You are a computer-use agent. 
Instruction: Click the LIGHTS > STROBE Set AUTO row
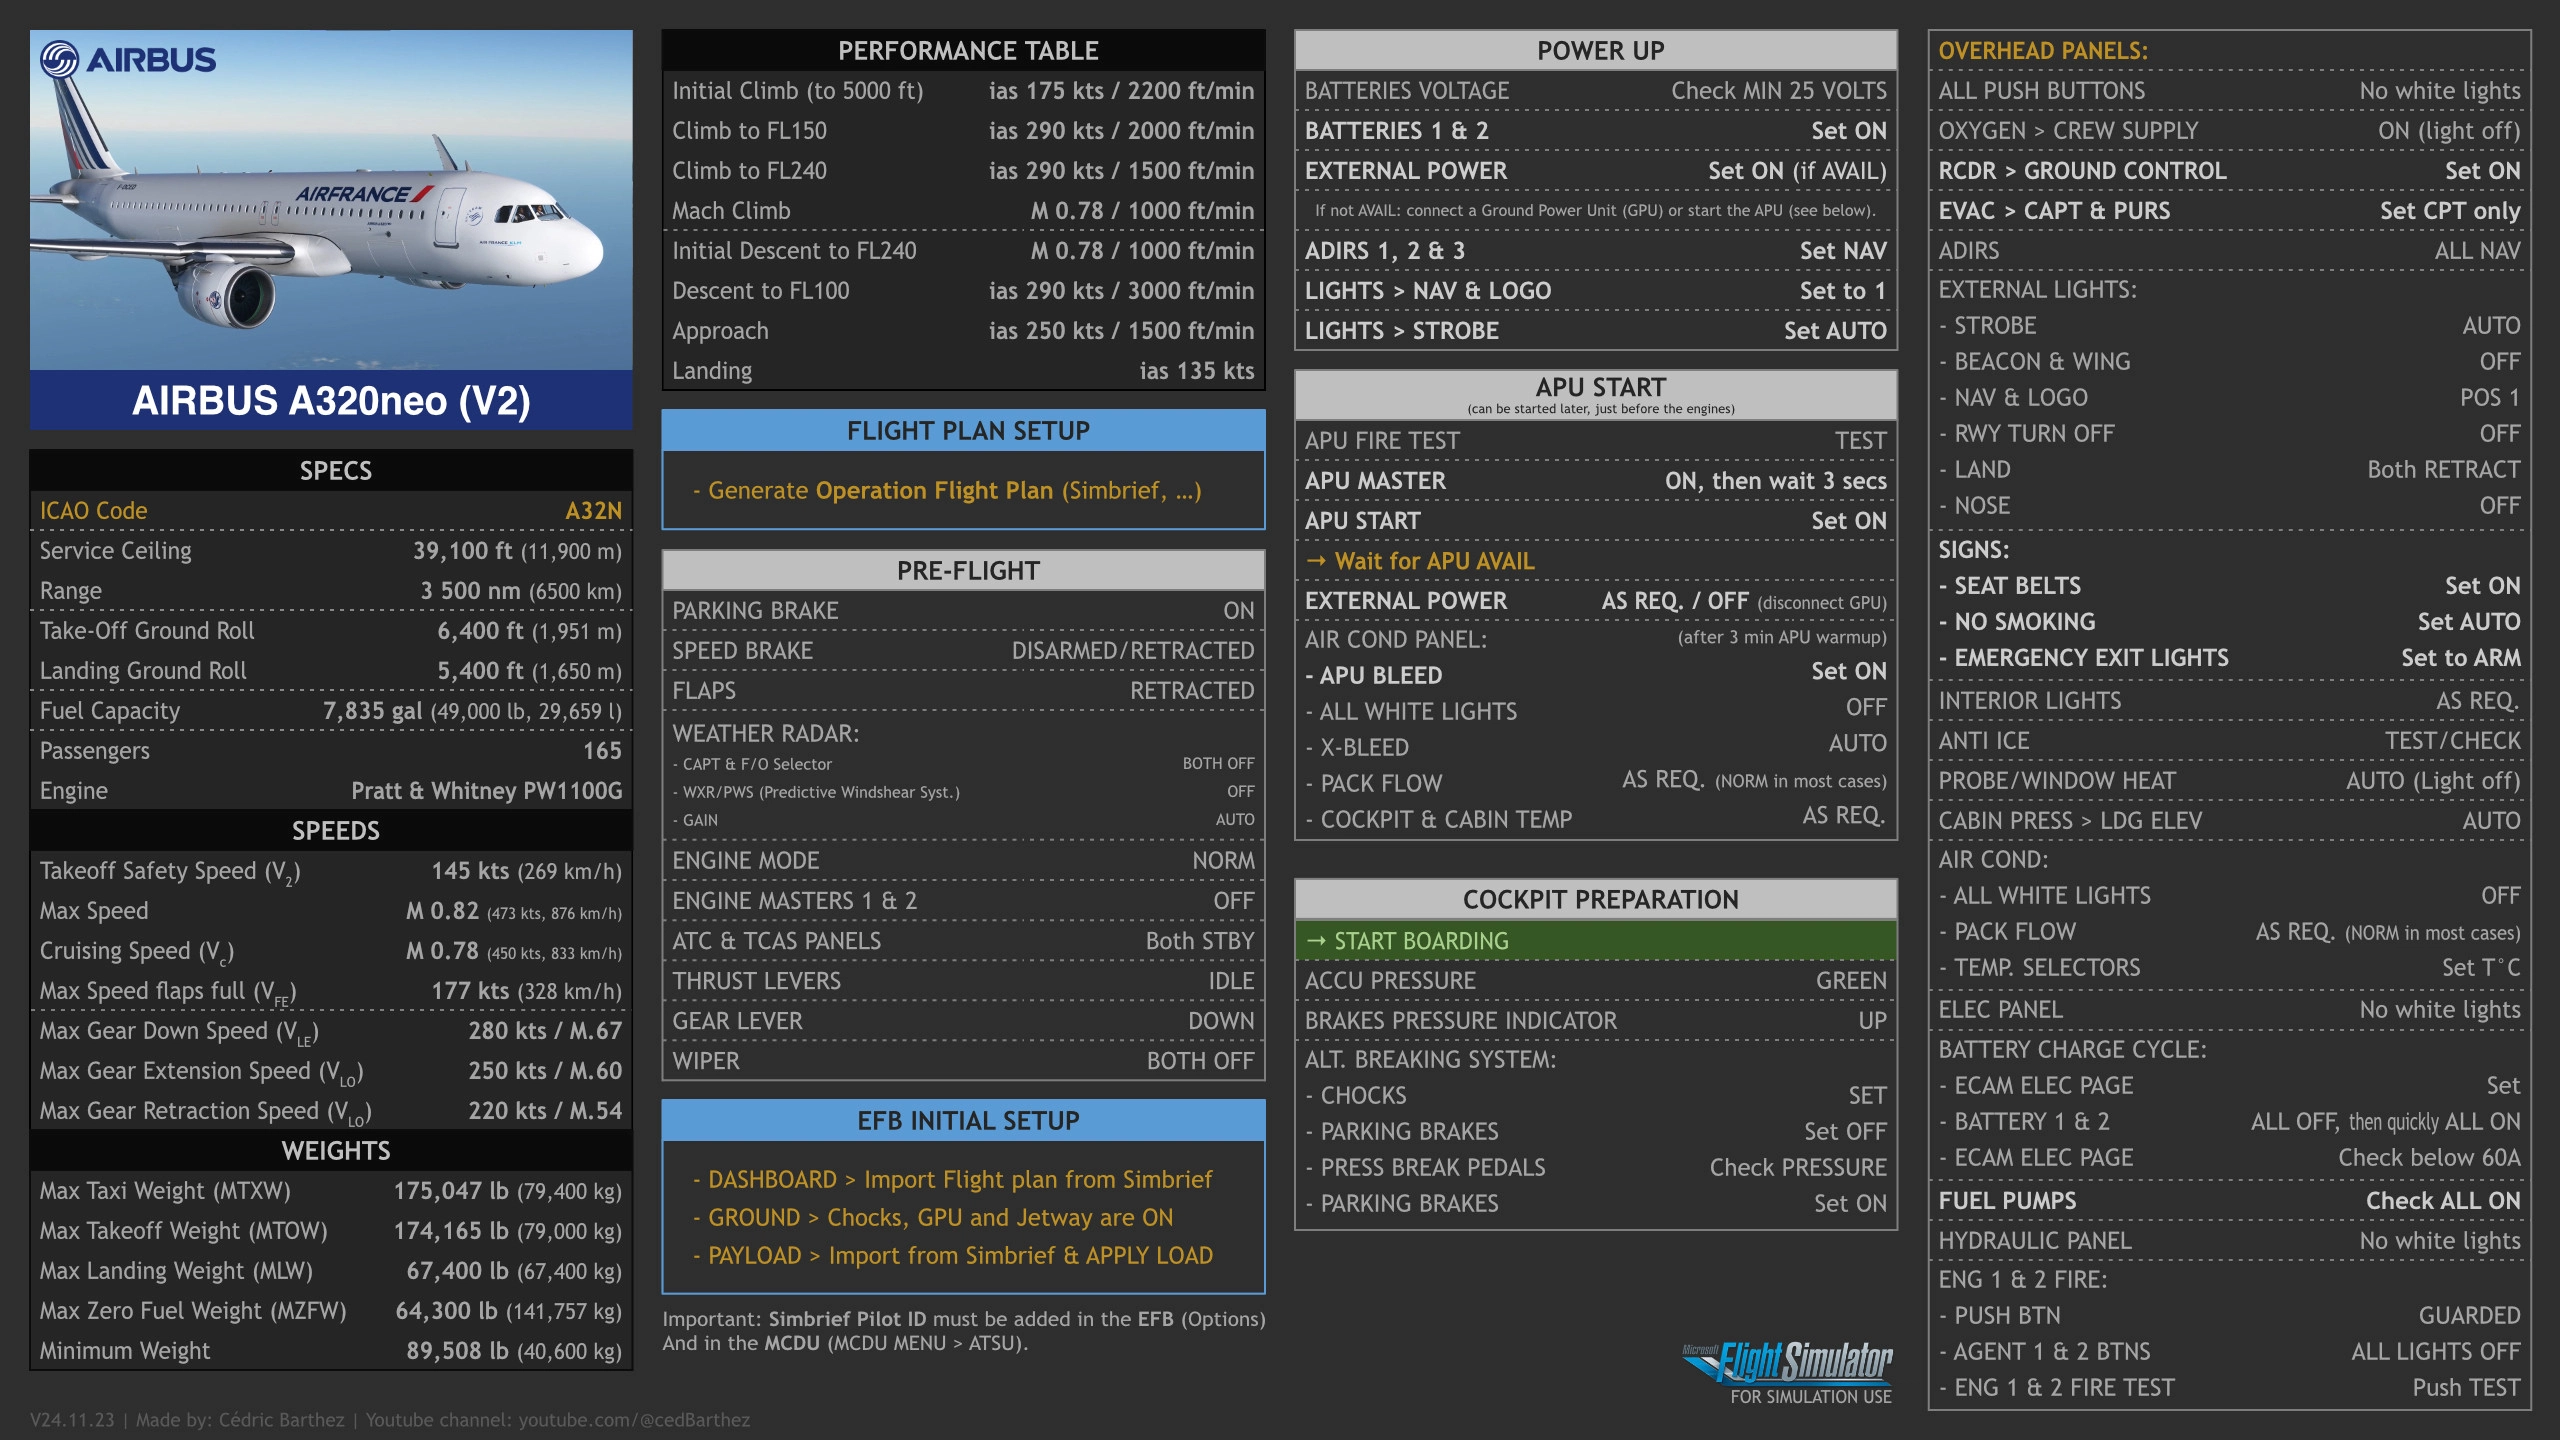coord(1596,330)
